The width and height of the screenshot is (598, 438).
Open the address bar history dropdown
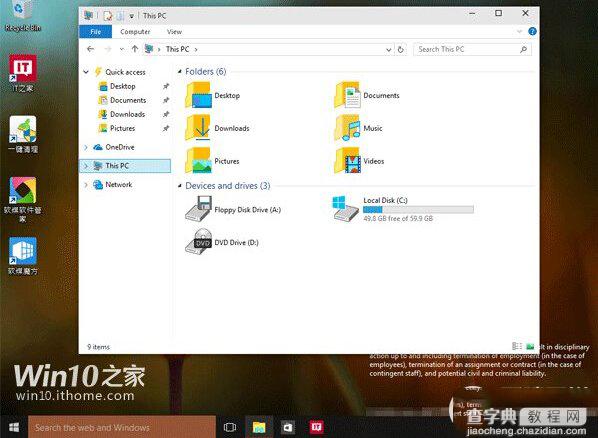[389, 50]
